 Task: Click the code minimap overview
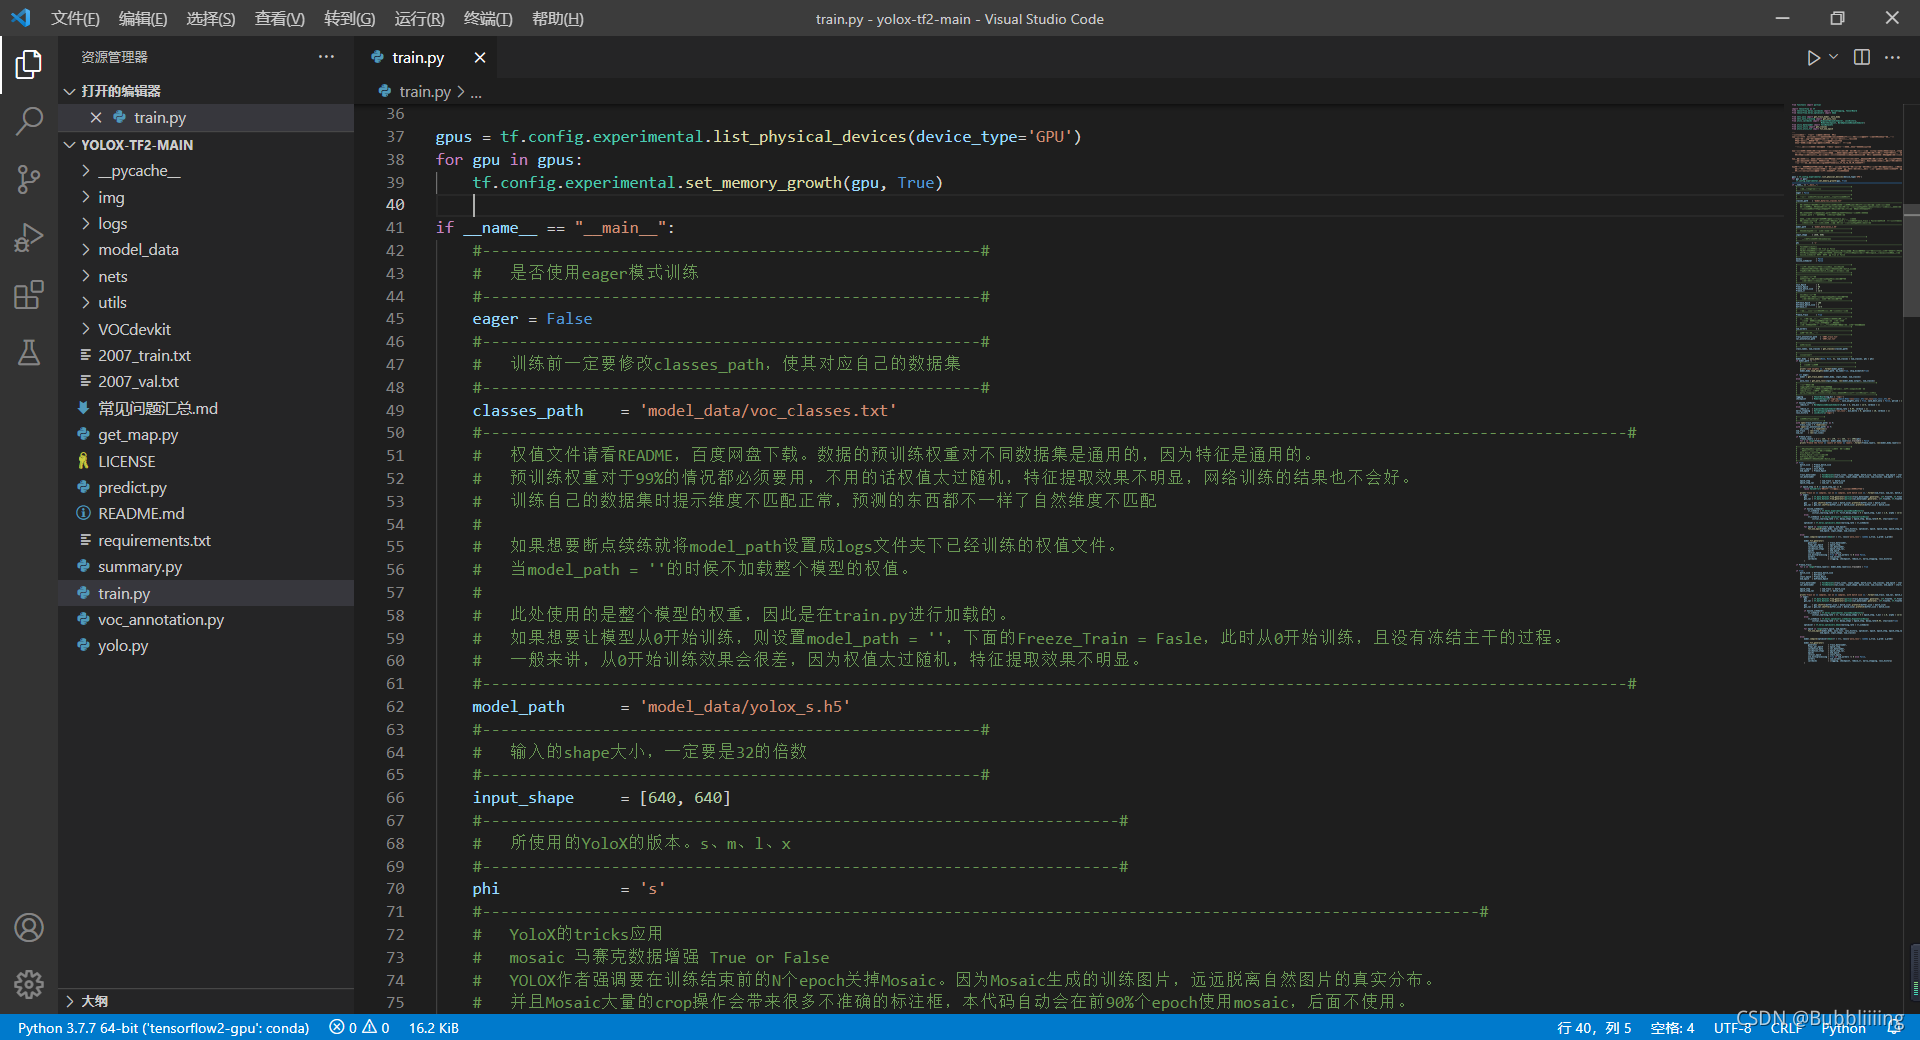1846,385
